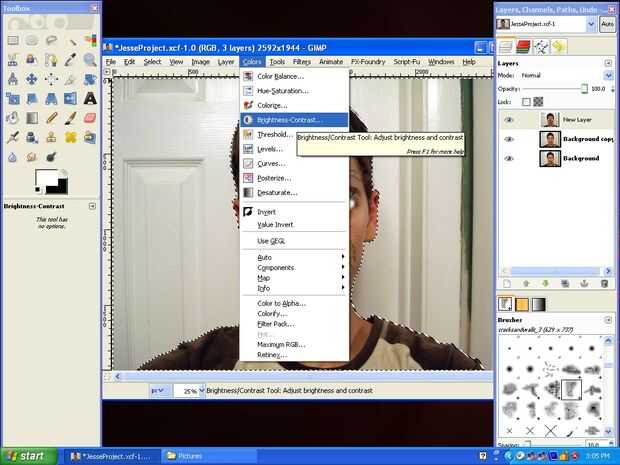This screenshot has height=465, width=620.
Task: Click the Windows start button
Action: [29, 456]
